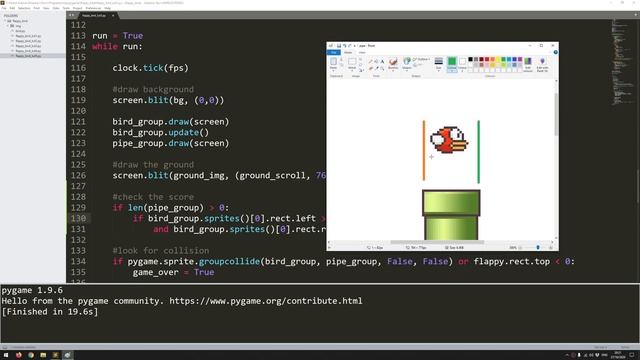Select the Fill with color bucket in Paint

376,61
